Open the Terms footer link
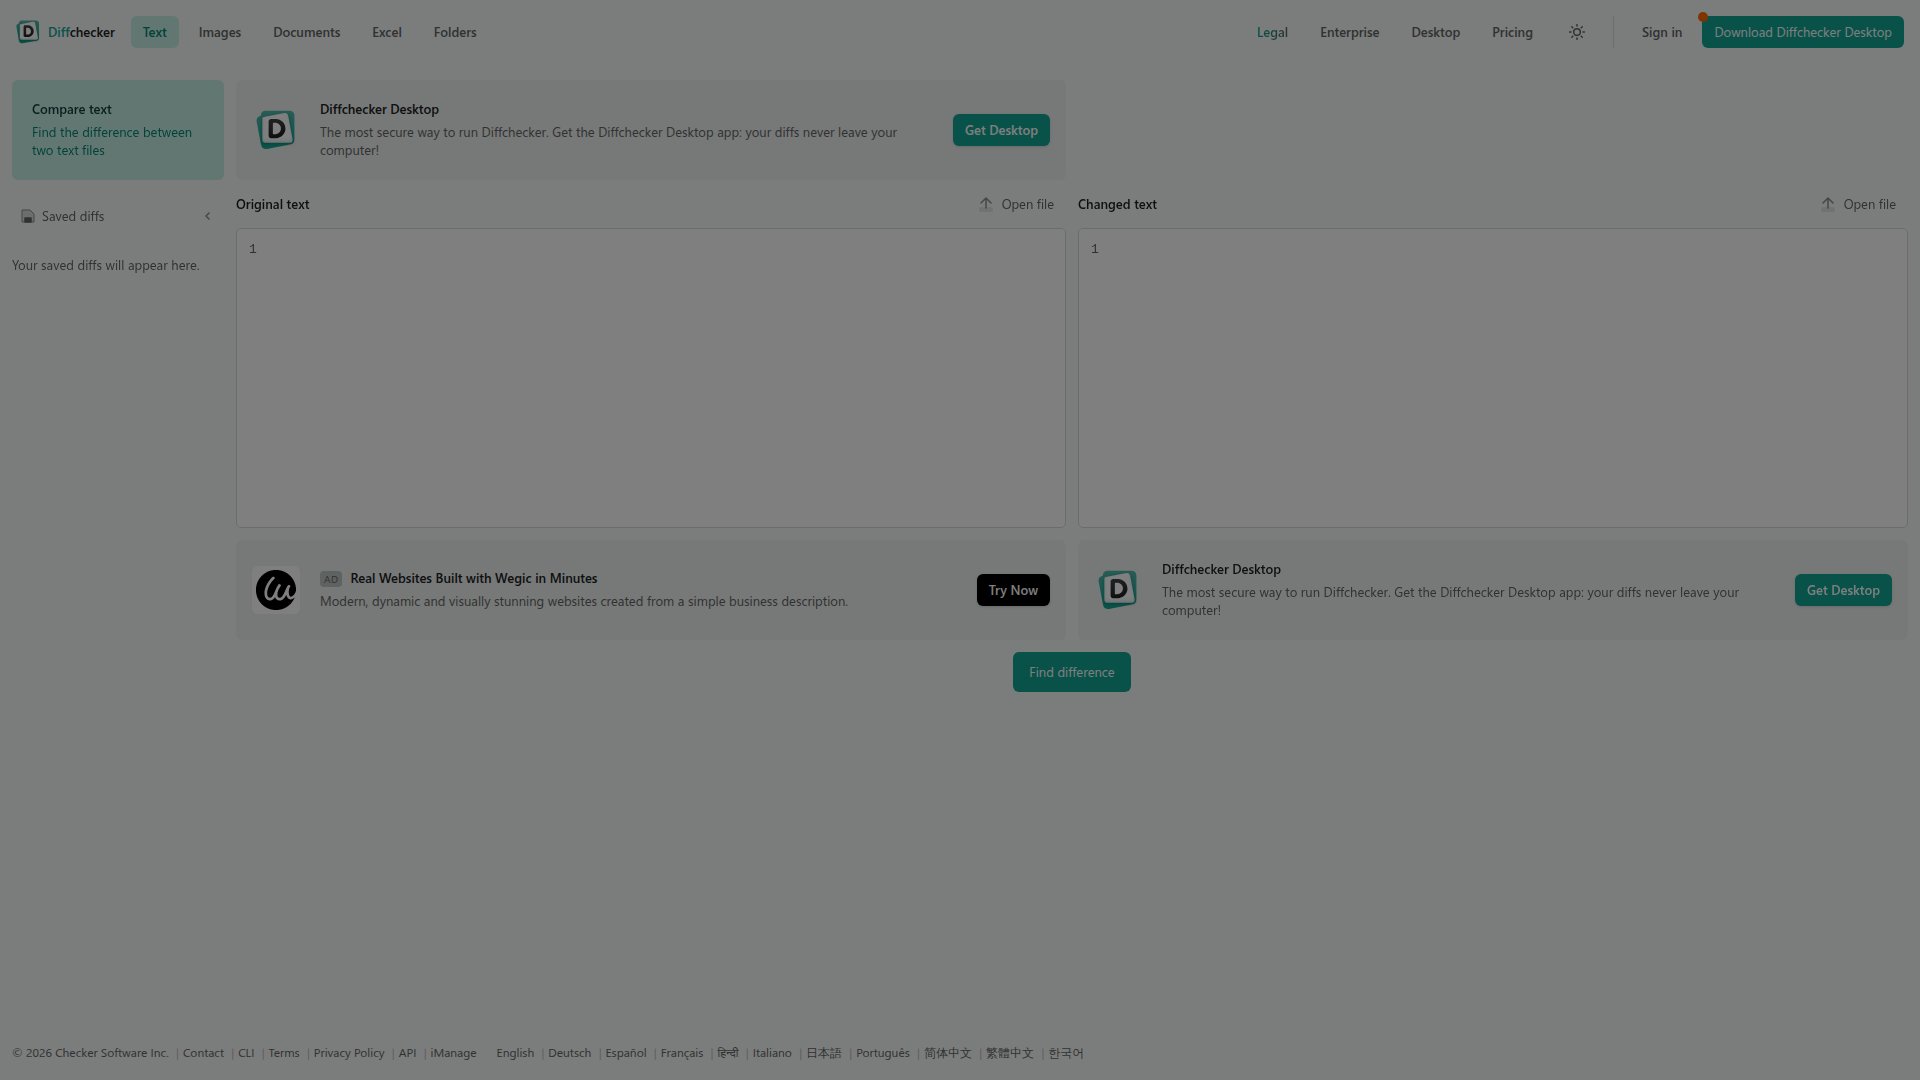 click(x=284, y=1053)
